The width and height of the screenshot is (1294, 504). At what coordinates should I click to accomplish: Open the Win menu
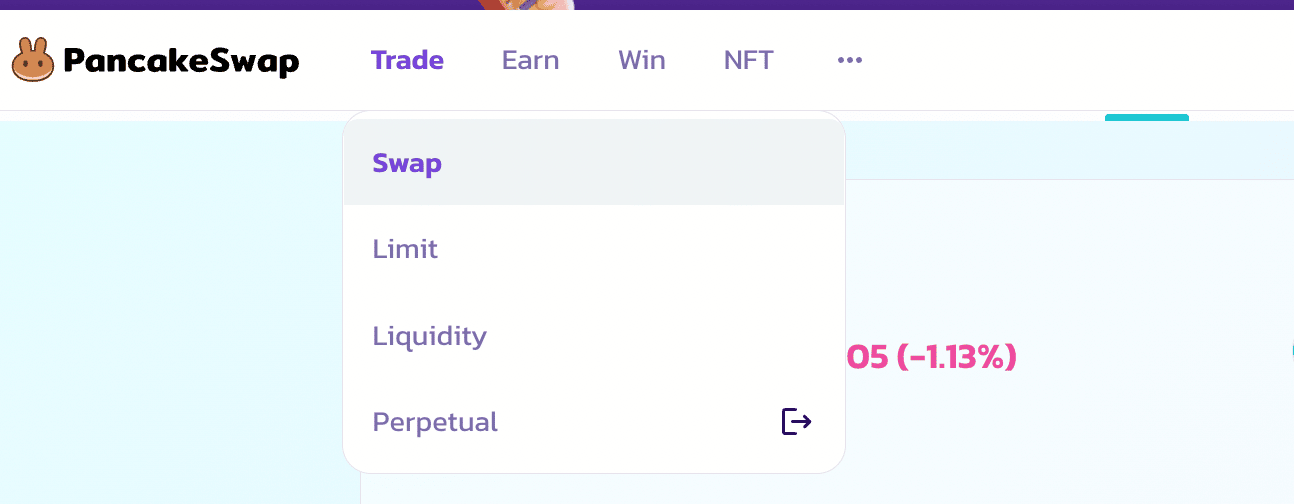[642, 61]
